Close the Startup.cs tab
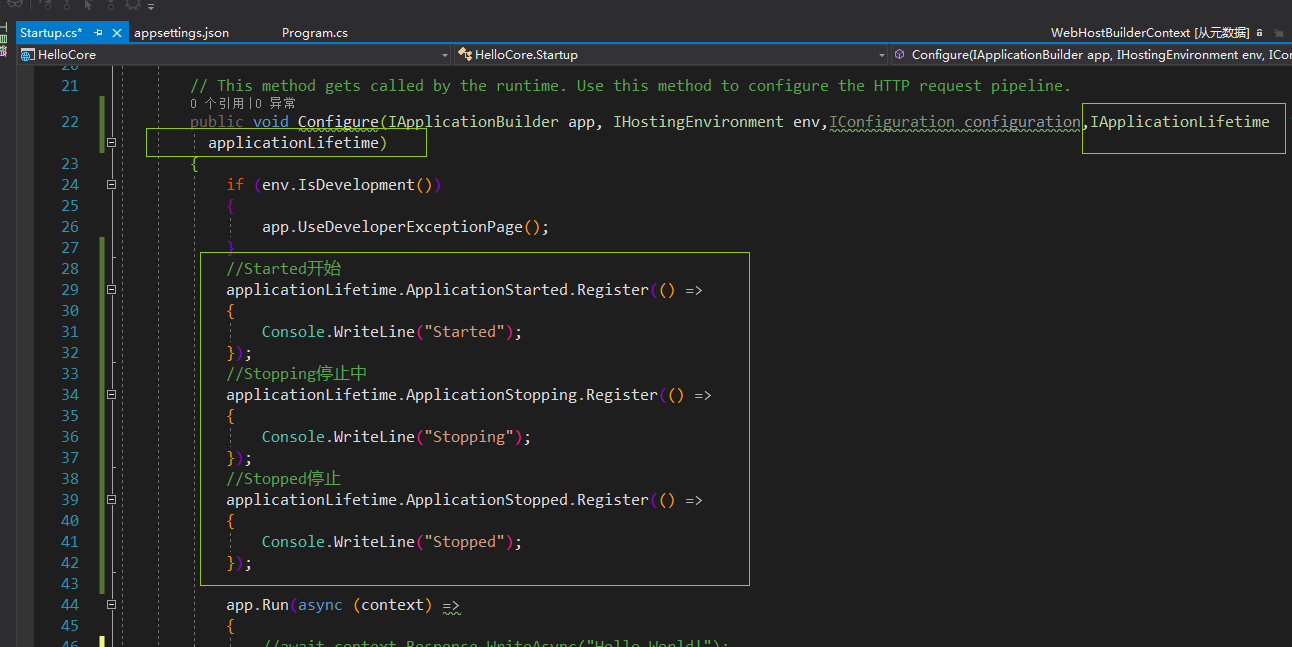1292x647 pixels. click(x=117, y=33)
